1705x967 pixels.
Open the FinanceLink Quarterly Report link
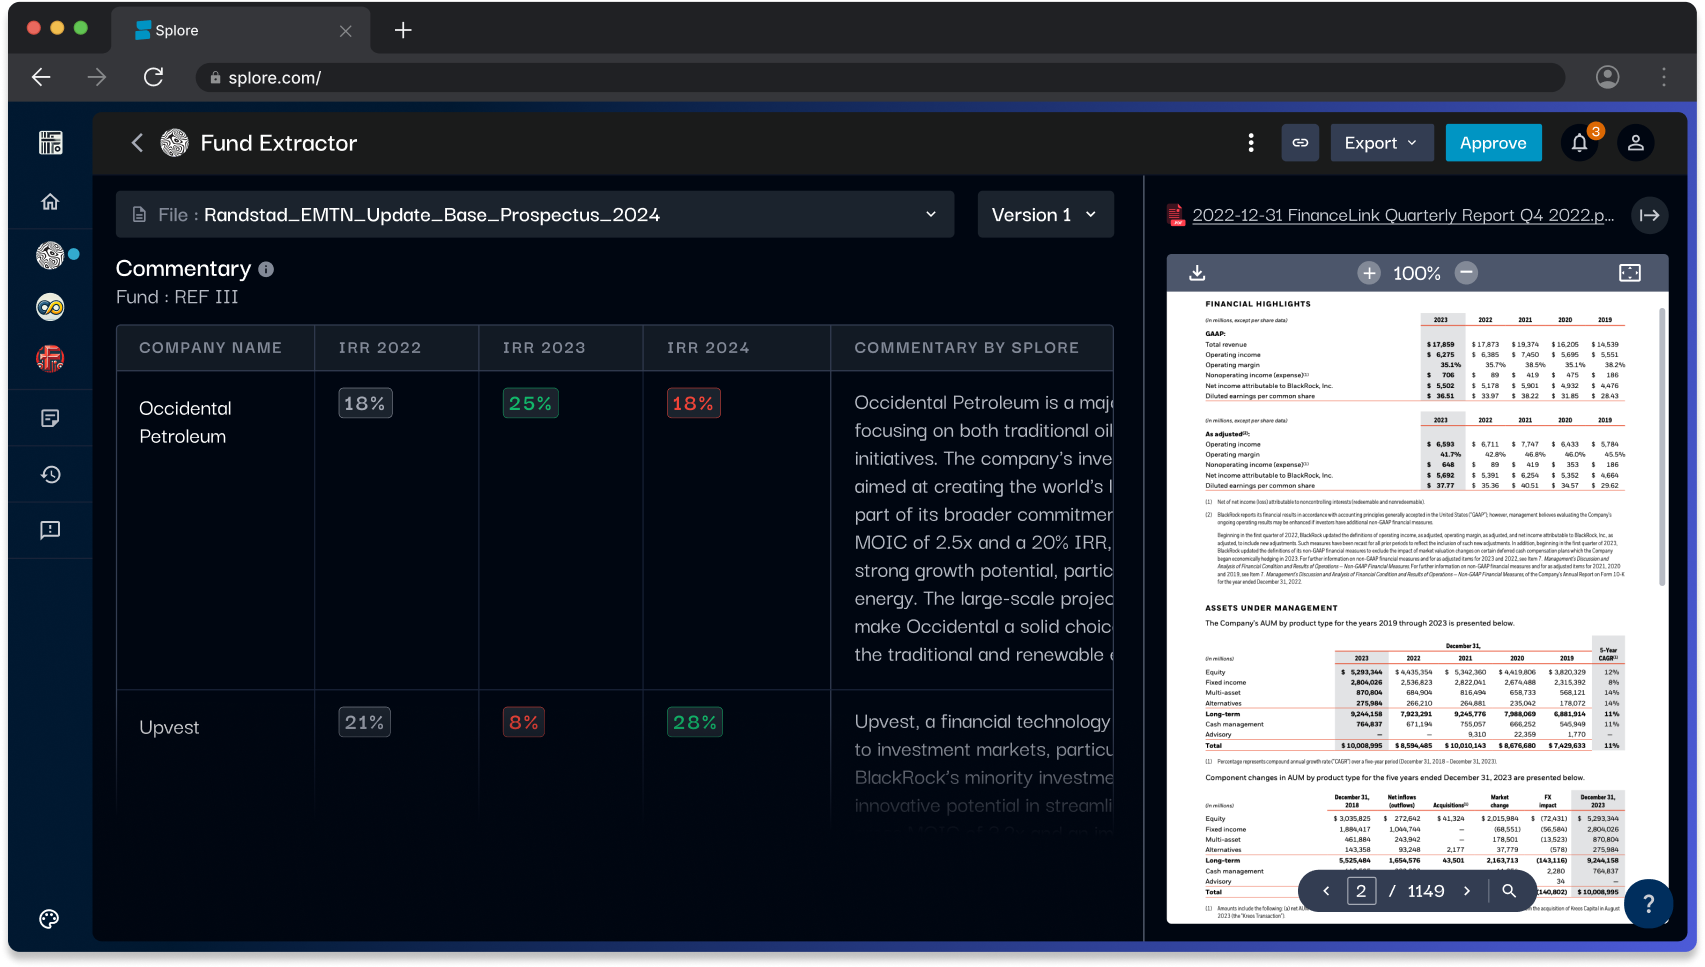[x=1403, y=215]
